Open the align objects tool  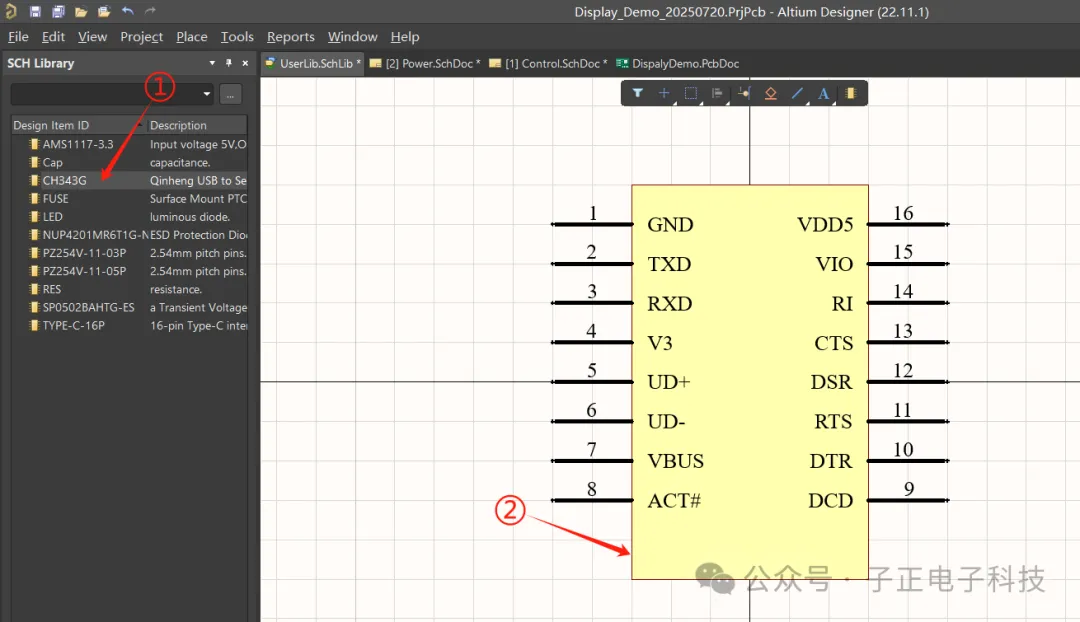717,93
